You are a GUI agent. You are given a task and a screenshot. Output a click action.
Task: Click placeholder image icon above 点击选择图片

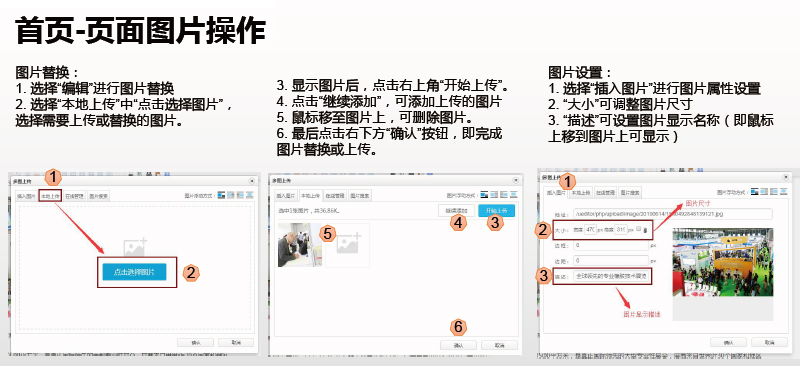tap(135, 246)
